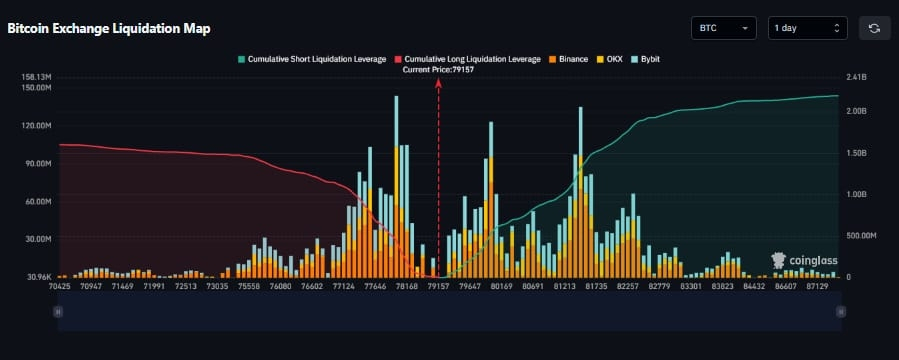Viewport: 899px width, 360px height.
Task: Click the 83301 x-axis price label
Action: (x=691, y=286)
